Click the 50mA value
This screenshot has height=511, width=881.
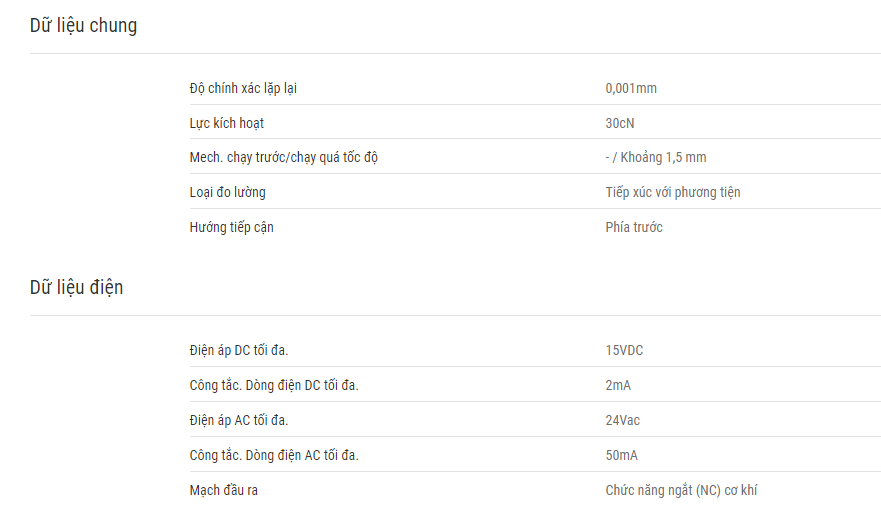pyautogui.click(x=621, y=455)
